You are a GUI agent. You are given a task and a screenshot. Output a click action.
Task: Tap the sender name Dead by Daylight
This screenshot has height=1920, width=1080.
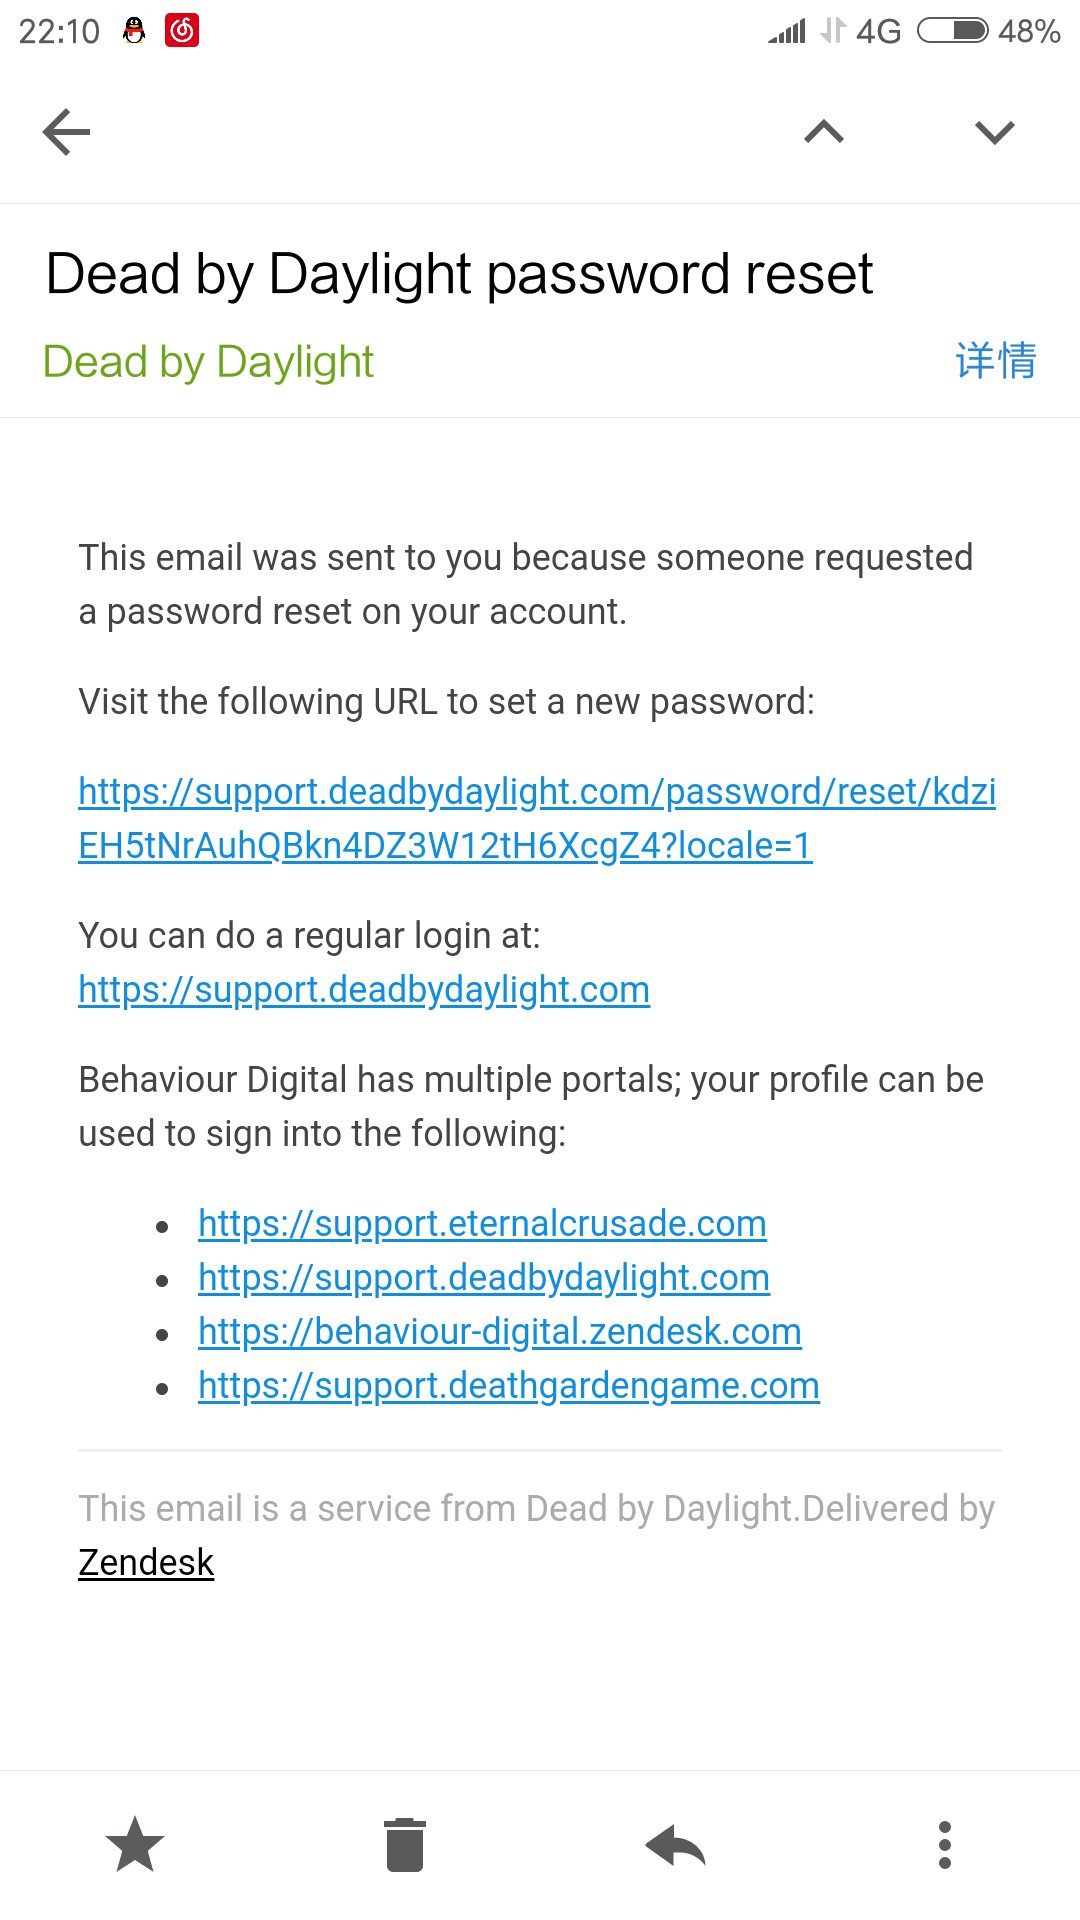coord(208,362)
